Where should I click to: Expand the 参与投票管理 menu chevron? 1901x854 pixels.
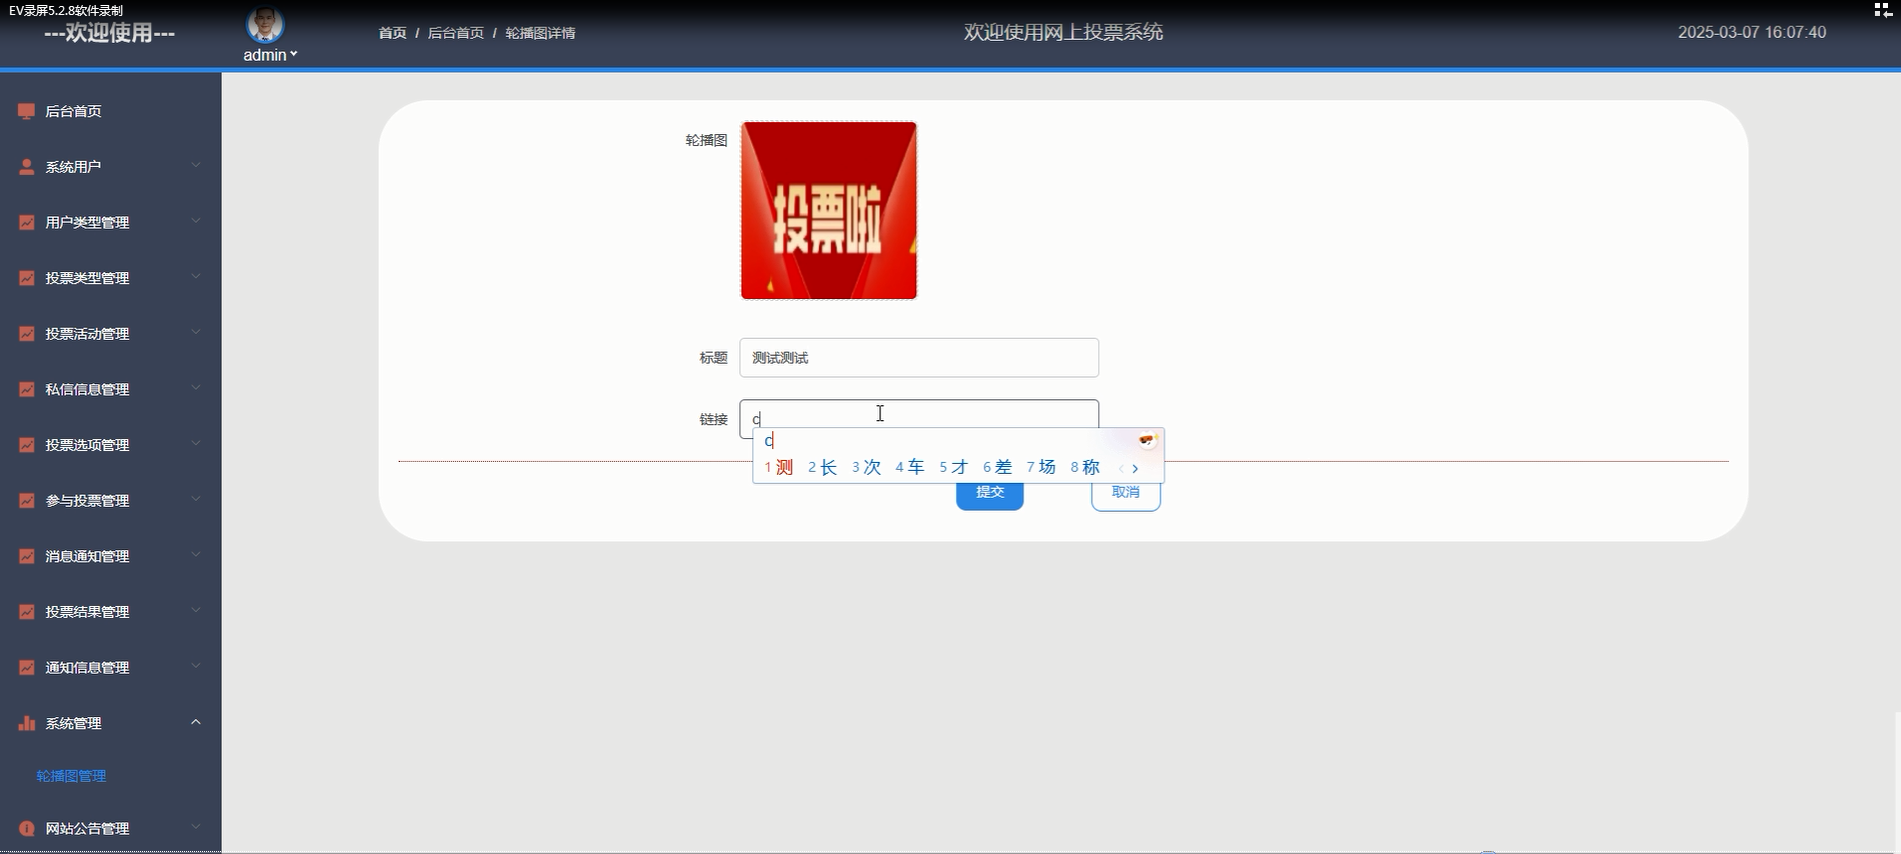[196, 500]
